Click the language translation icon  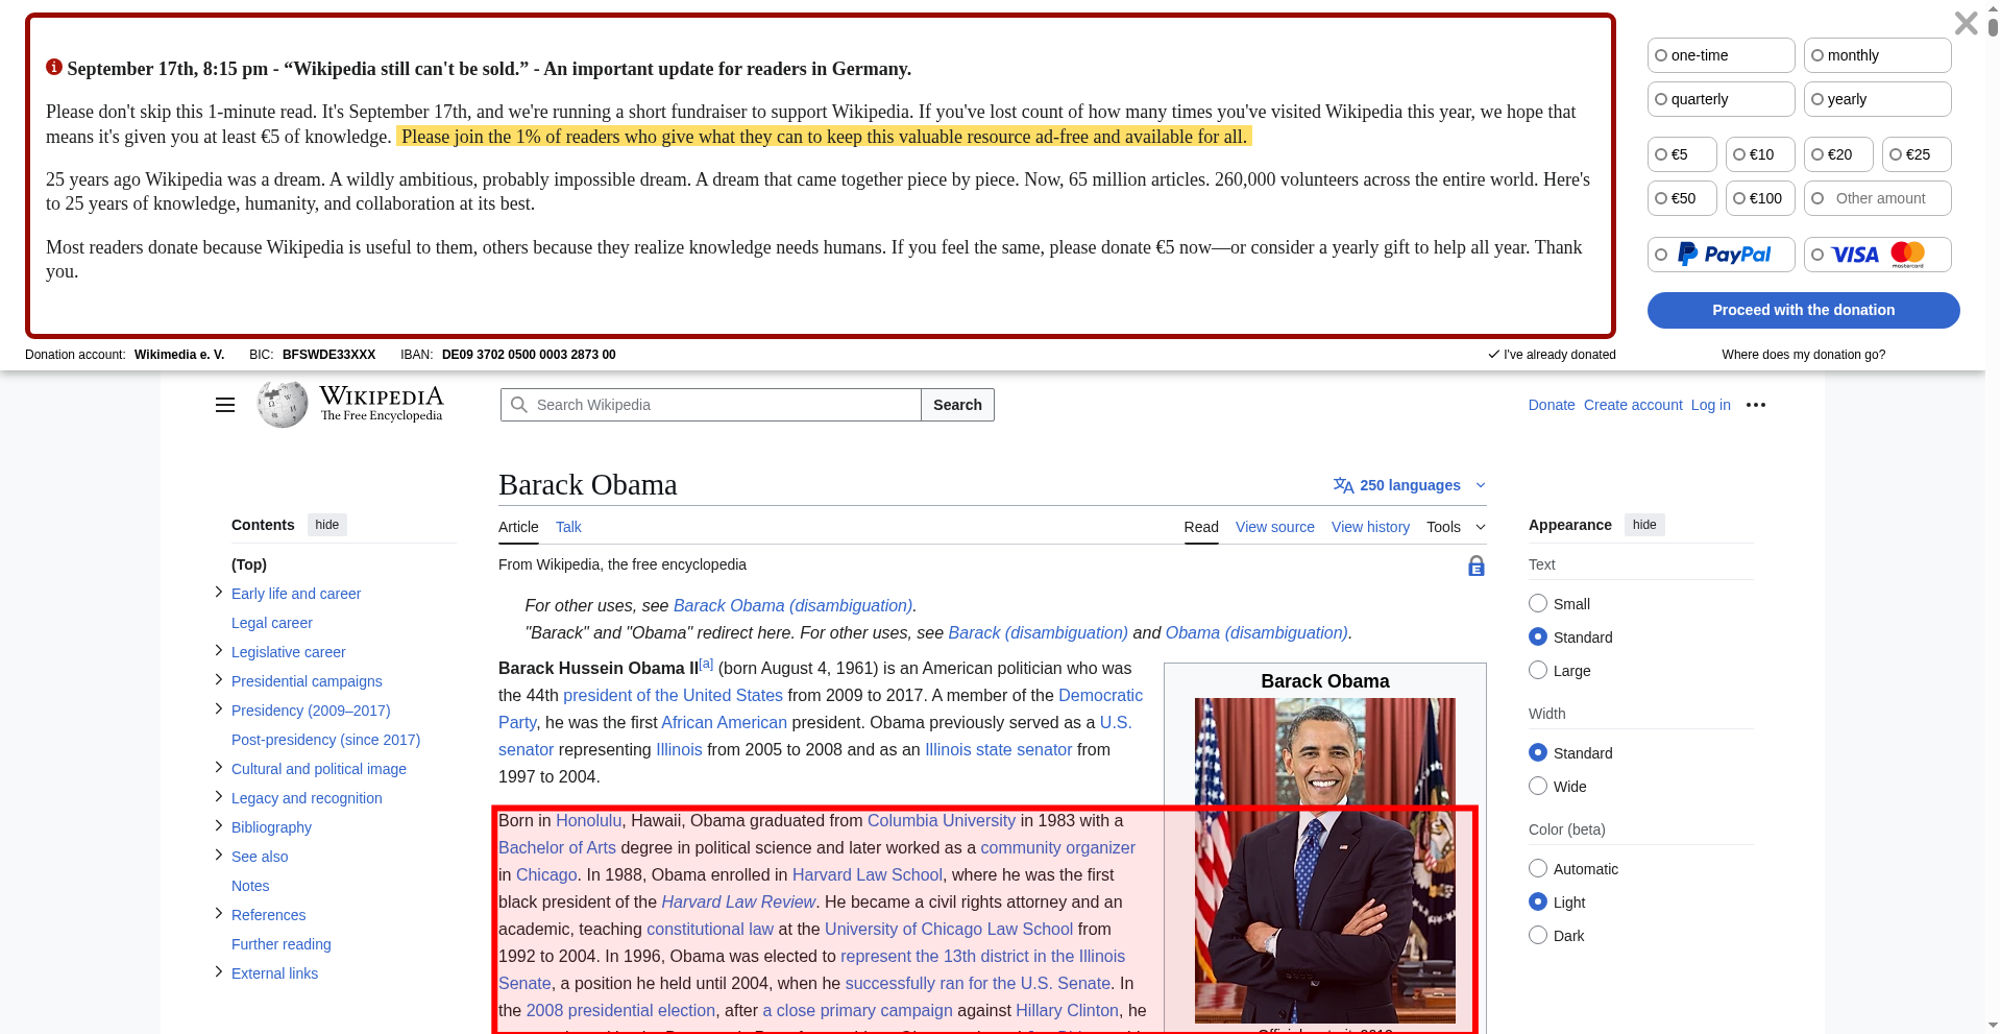pyautogui.click(x=1343, y=485)
